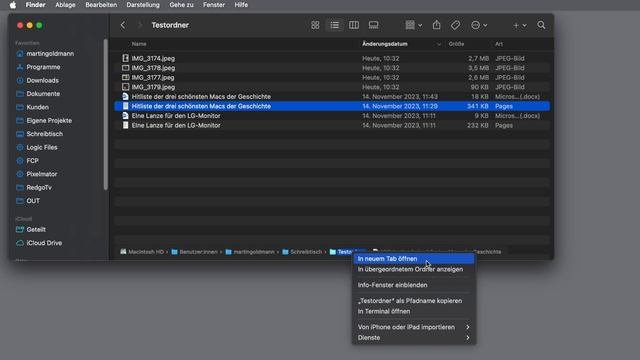Choose Testordner als Pfadname kopieren

(x=414, y=301)
